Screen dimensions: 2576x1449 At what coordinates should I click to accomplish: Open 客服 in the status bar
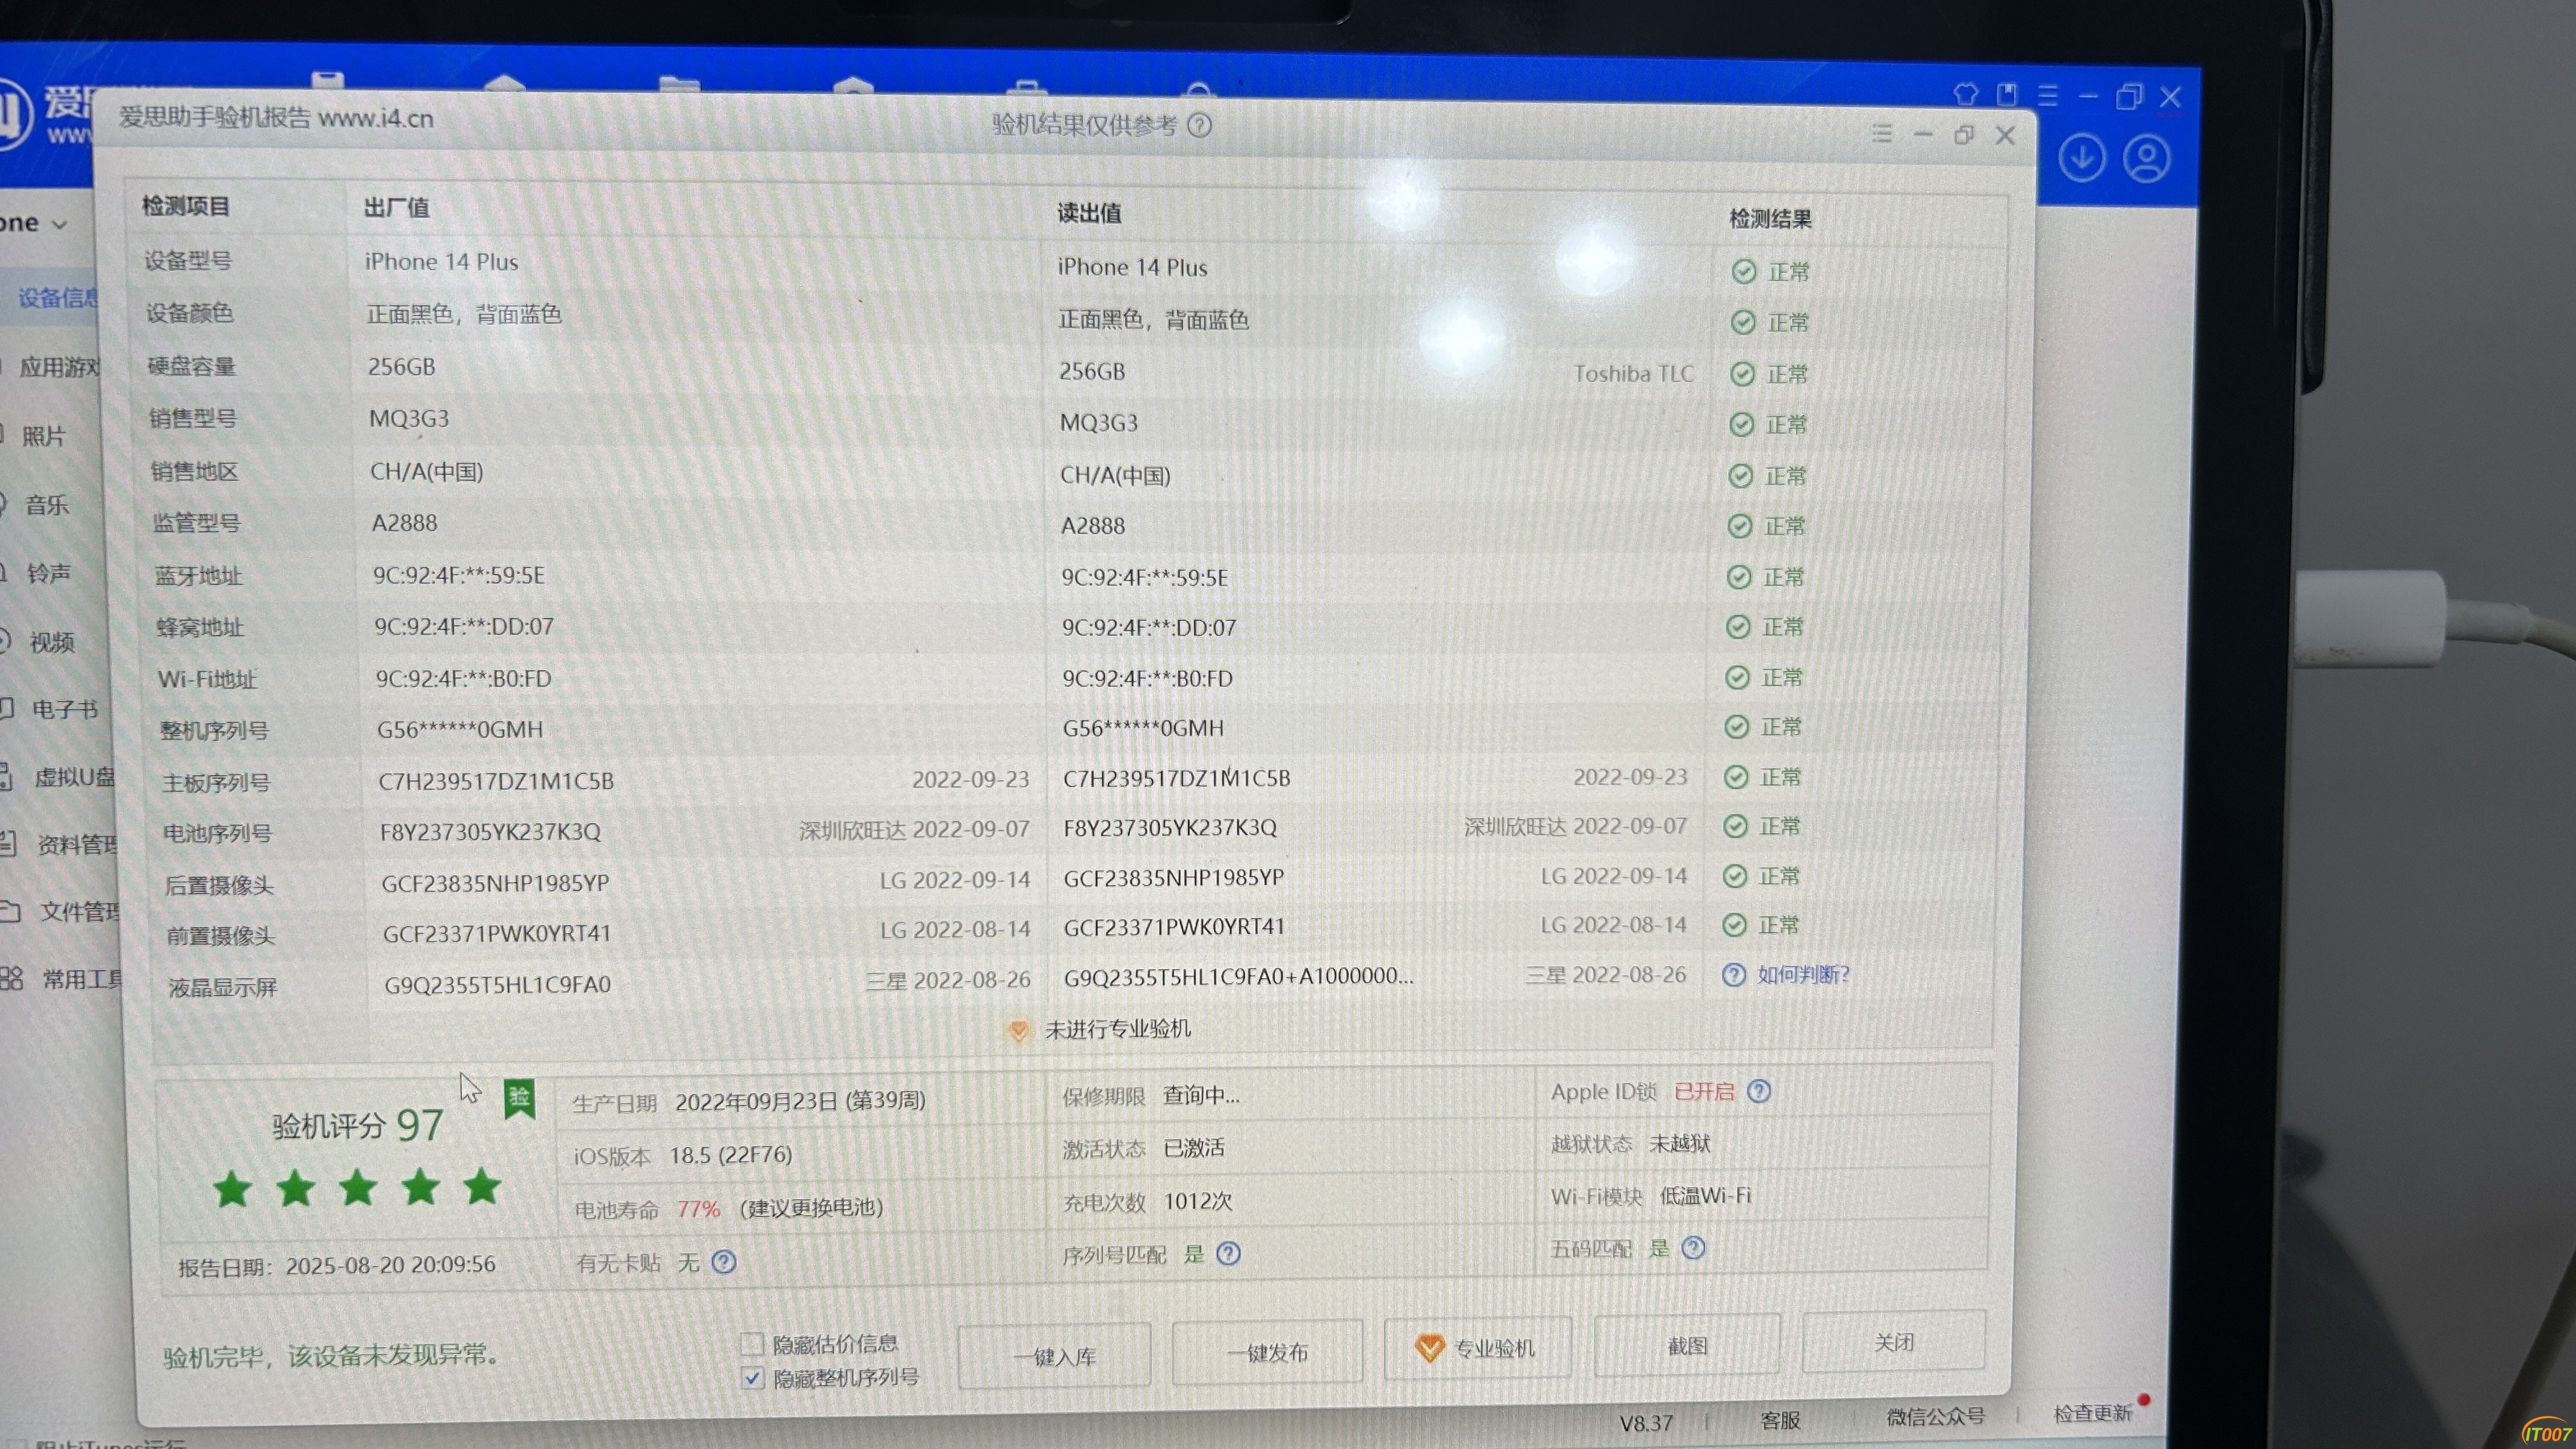[1780, 1420]
